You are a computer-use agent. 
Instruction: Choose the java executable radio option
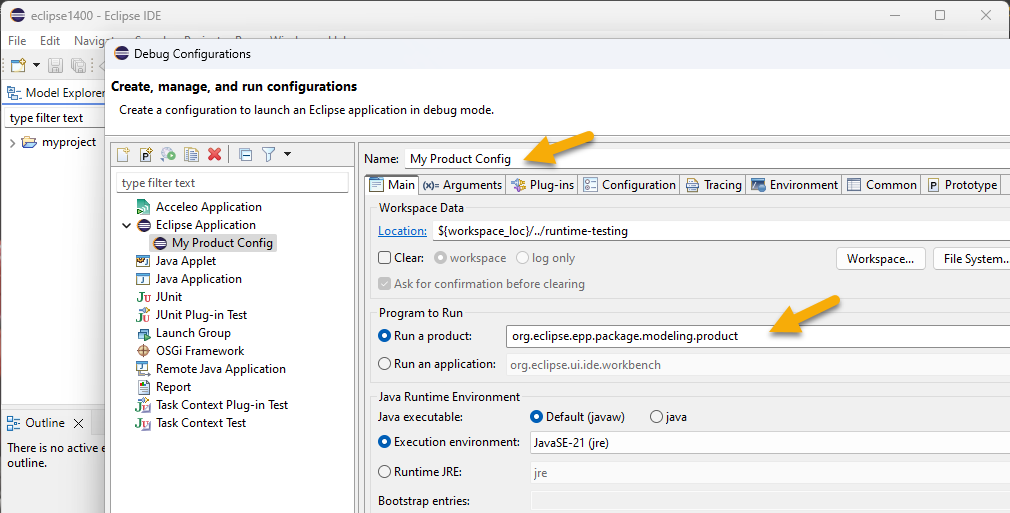[x=657, y=416]
